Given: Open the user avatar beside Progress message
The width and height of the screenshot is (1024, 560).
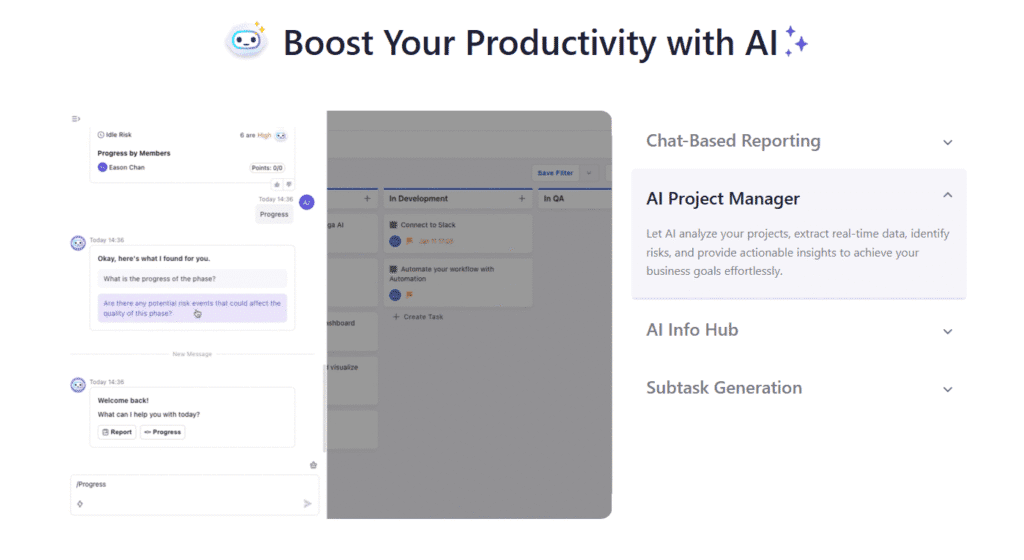Looking at the screenshot, I should click(306, 202).
